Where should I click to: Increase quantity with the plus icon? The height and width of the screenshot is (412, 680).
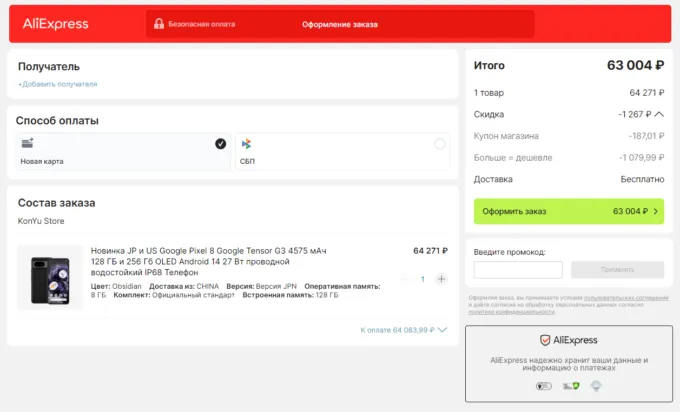pos(441,279)
